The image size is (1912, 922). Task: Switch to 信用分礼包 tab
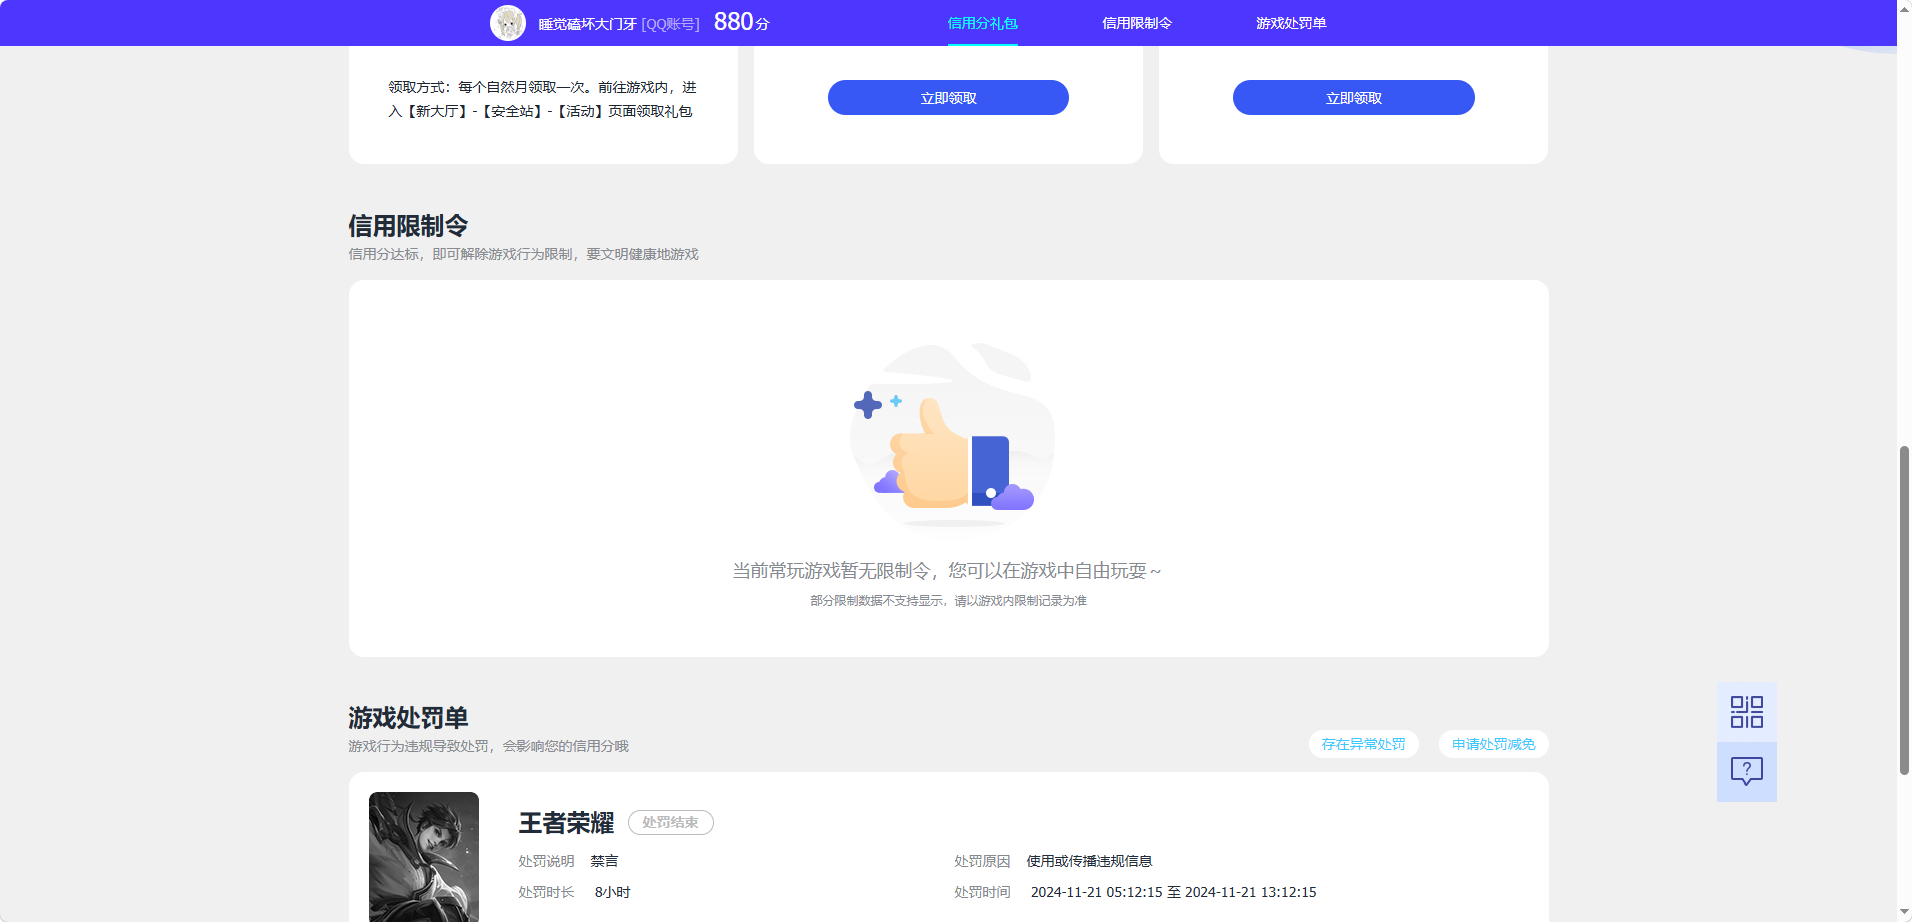[x=982, y=23]
